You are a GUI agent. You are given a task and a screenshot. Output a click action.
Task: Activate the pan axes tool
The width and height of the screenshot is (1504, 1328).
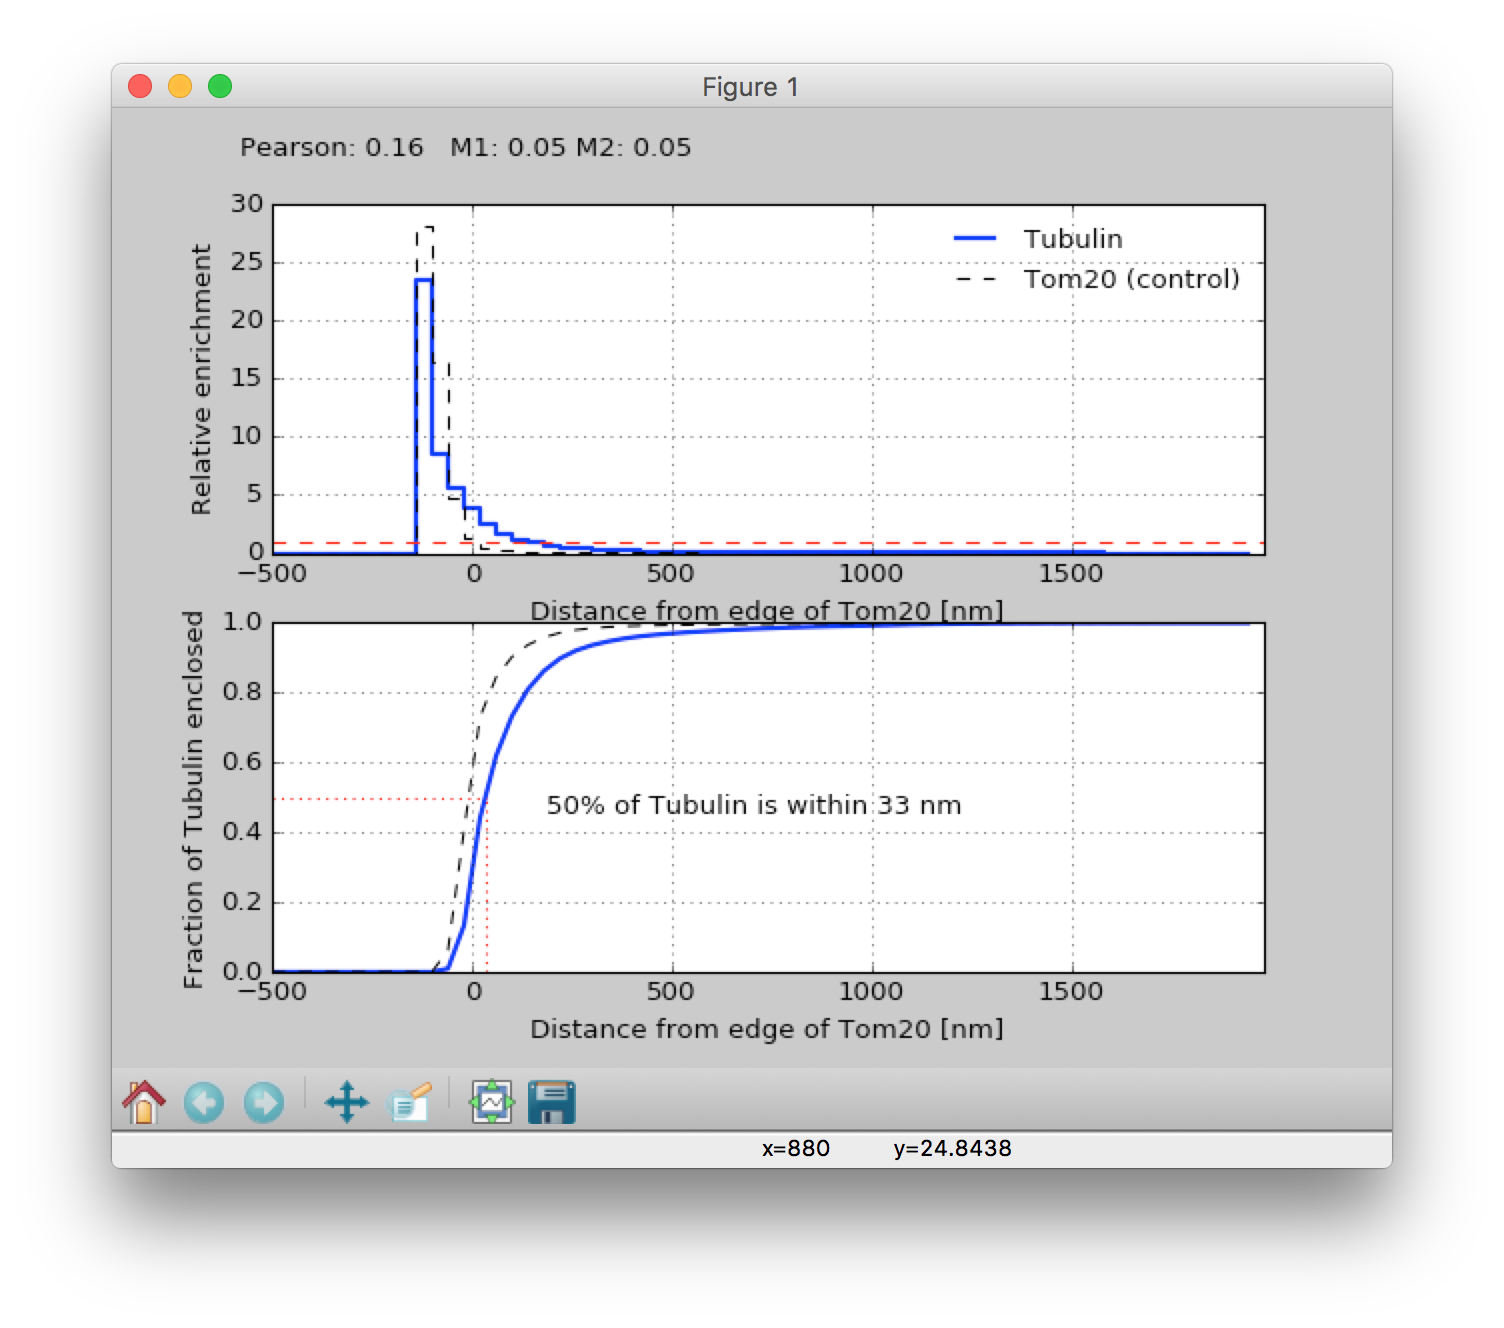pos(347,1102)
